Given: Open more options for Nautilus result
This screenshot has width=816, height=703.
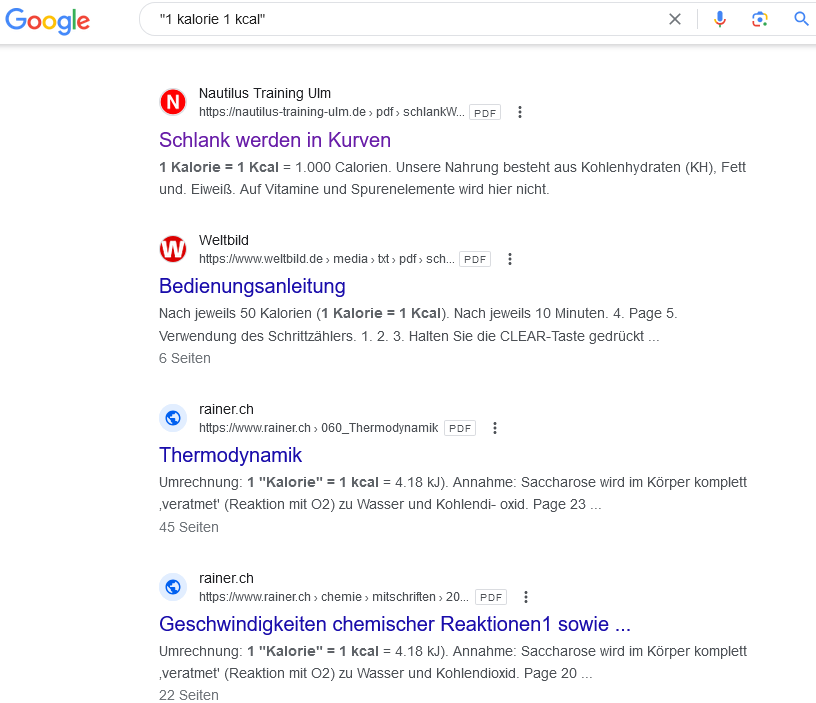Looking at the screenshot, I should pyautogui.click(x=519, y=112).
